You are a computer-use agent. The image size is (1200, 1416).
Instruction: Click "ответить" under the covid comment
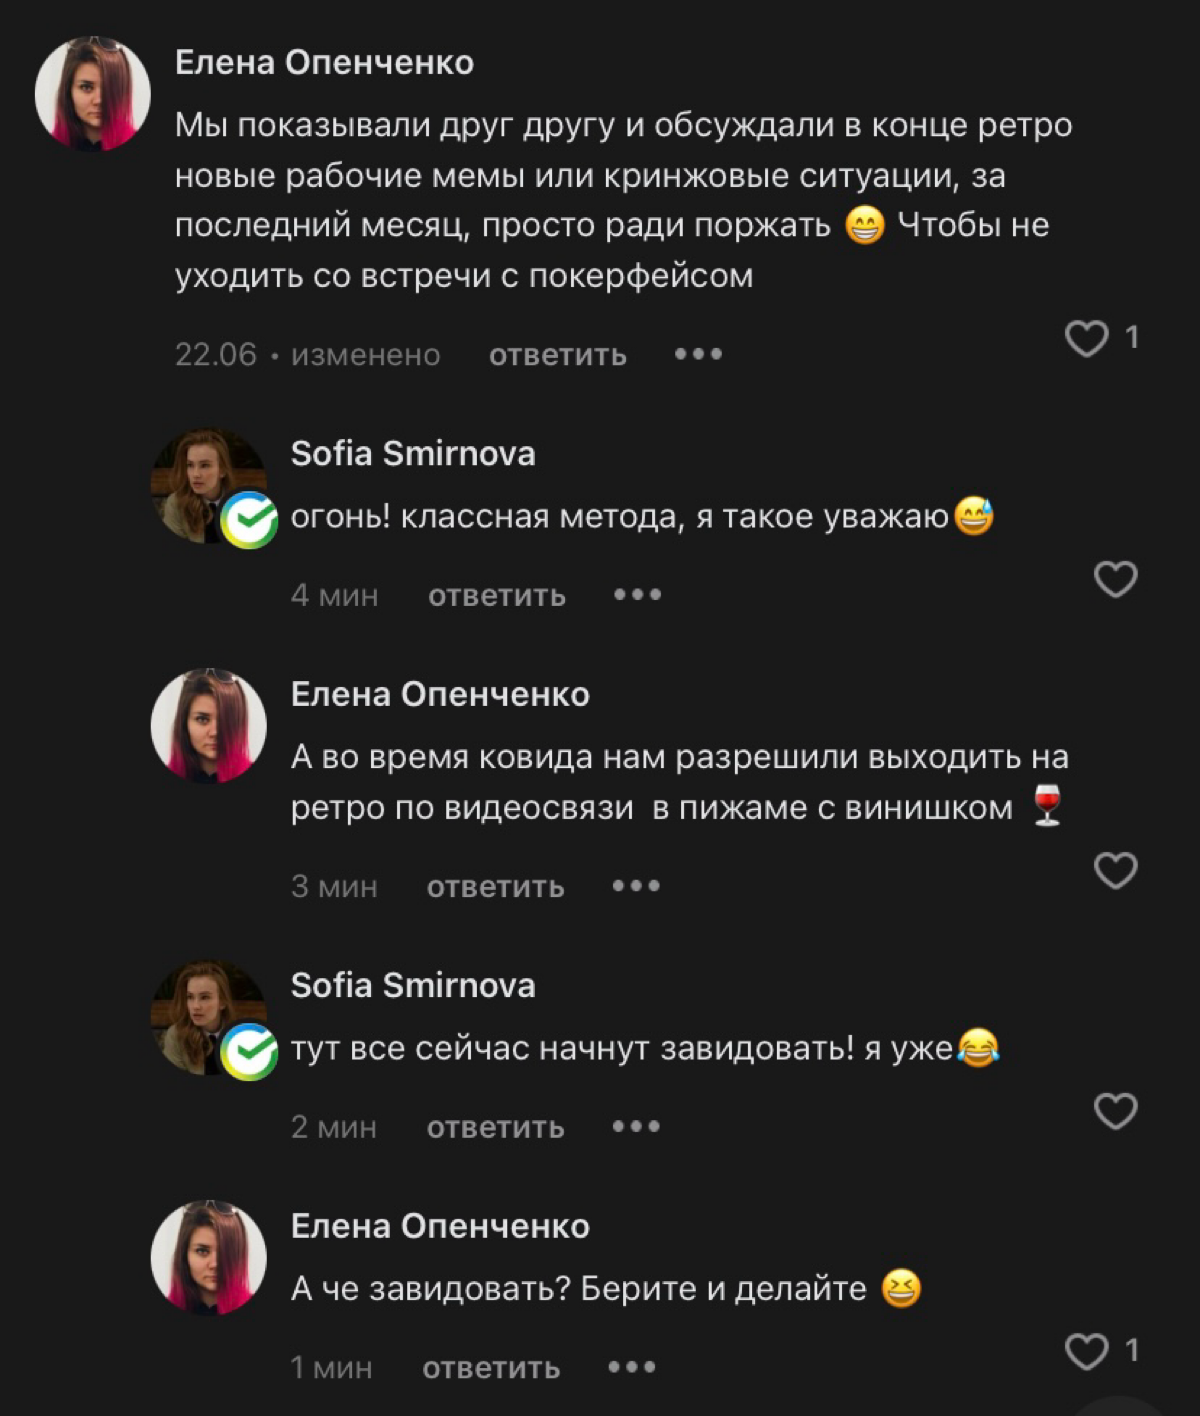pyautogui.click(x=495, y=885)
